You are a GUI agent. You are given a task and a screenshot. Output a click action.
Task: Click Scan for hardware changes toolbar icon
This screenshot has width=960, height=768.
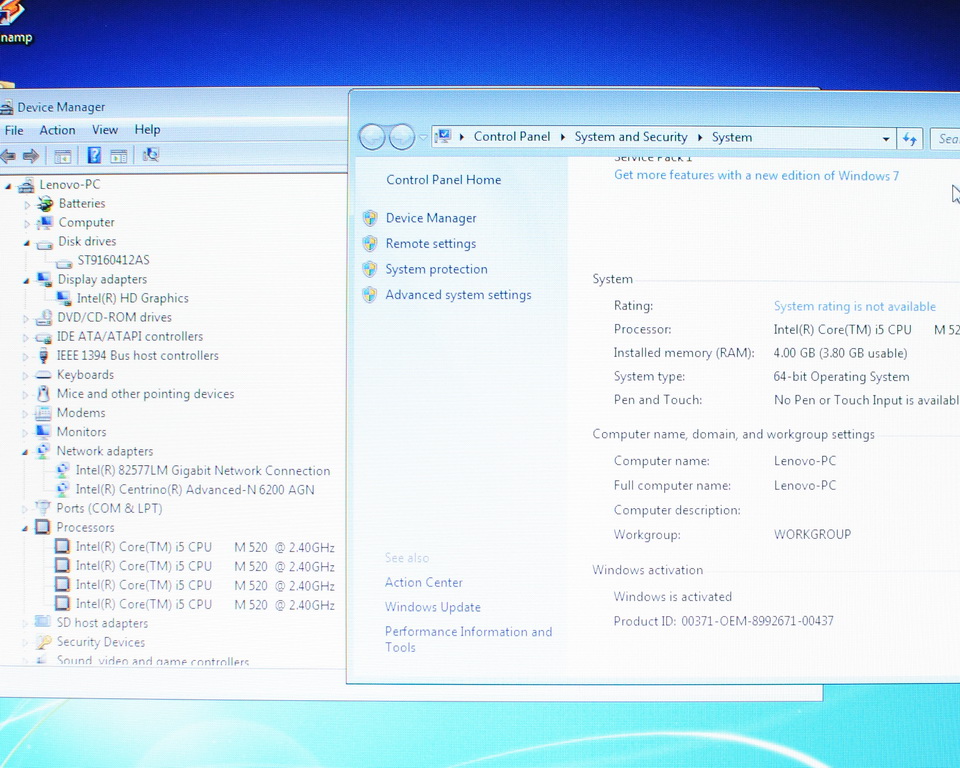point(151,154)
